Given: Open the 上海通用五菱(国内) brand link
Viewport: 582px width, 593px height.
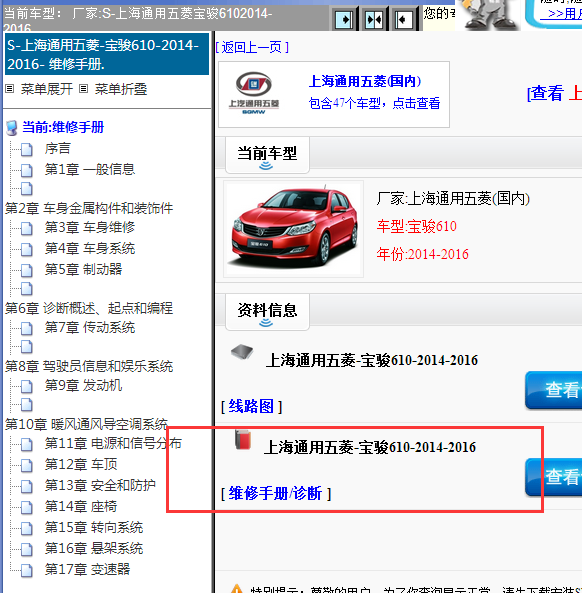Looking at the screenshot, I should (365, 81).
